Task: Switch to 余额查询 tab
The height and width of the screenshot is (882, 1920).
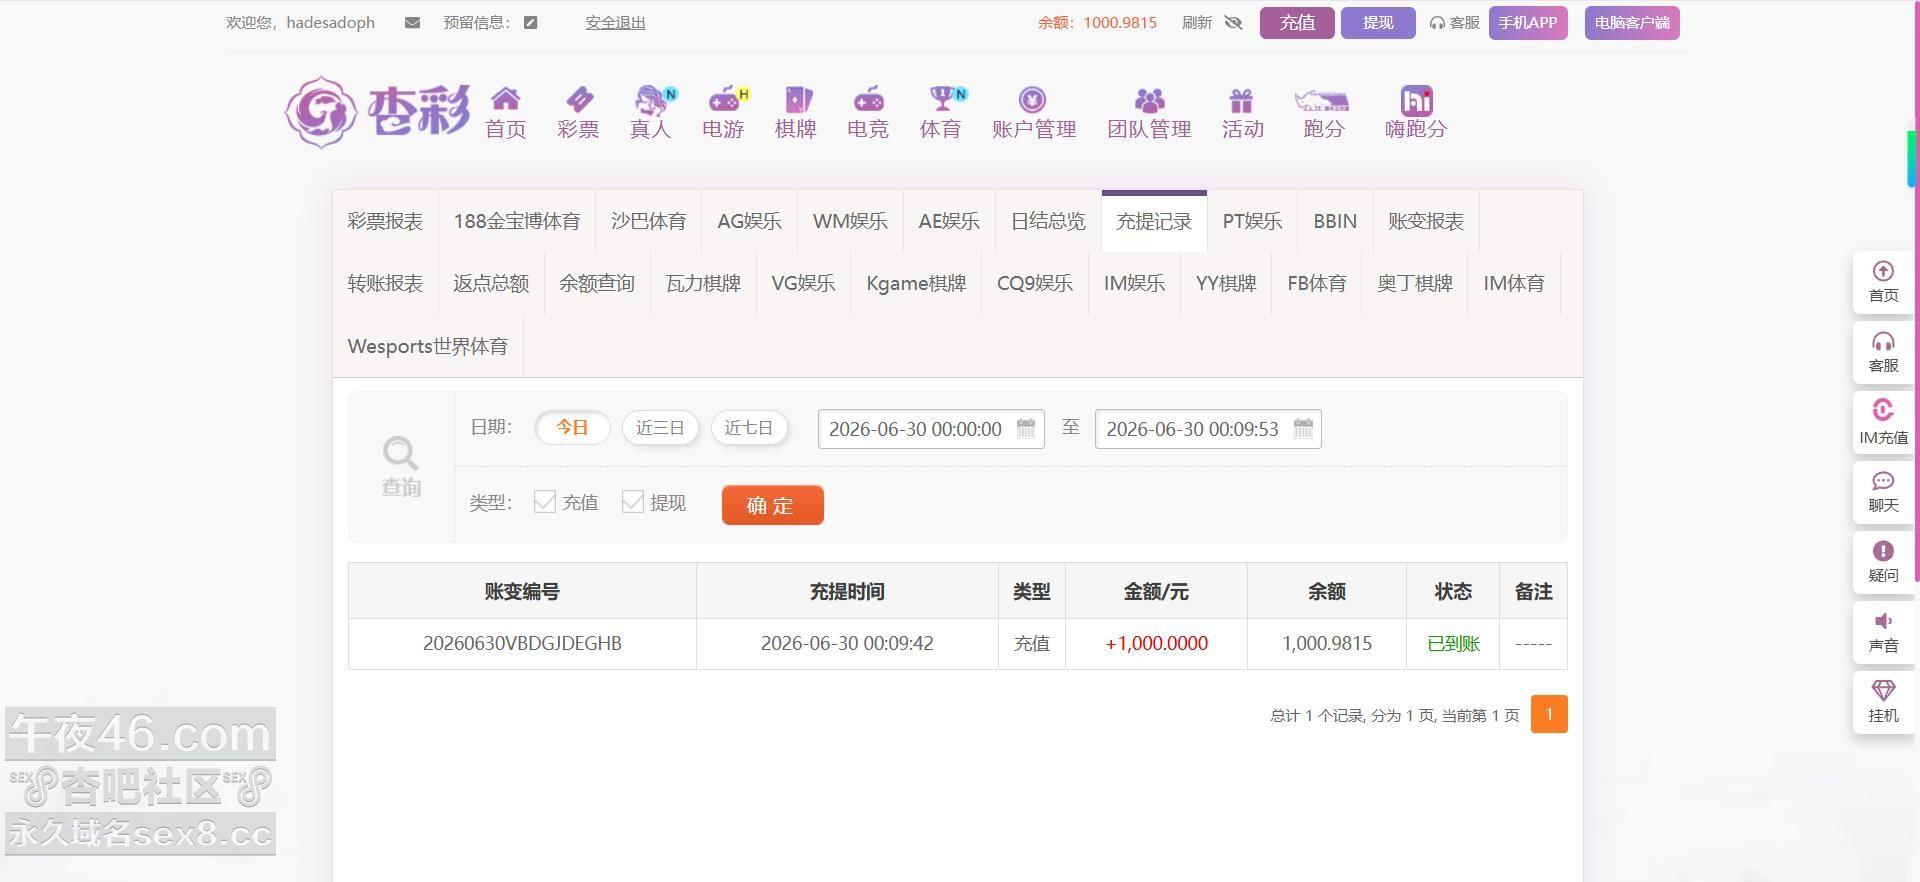Action: click(597, 284)
